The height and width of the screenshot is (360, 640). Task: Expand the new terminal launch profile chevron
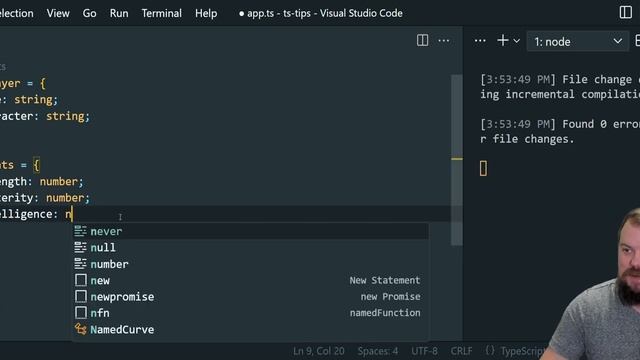pos(517,41)
